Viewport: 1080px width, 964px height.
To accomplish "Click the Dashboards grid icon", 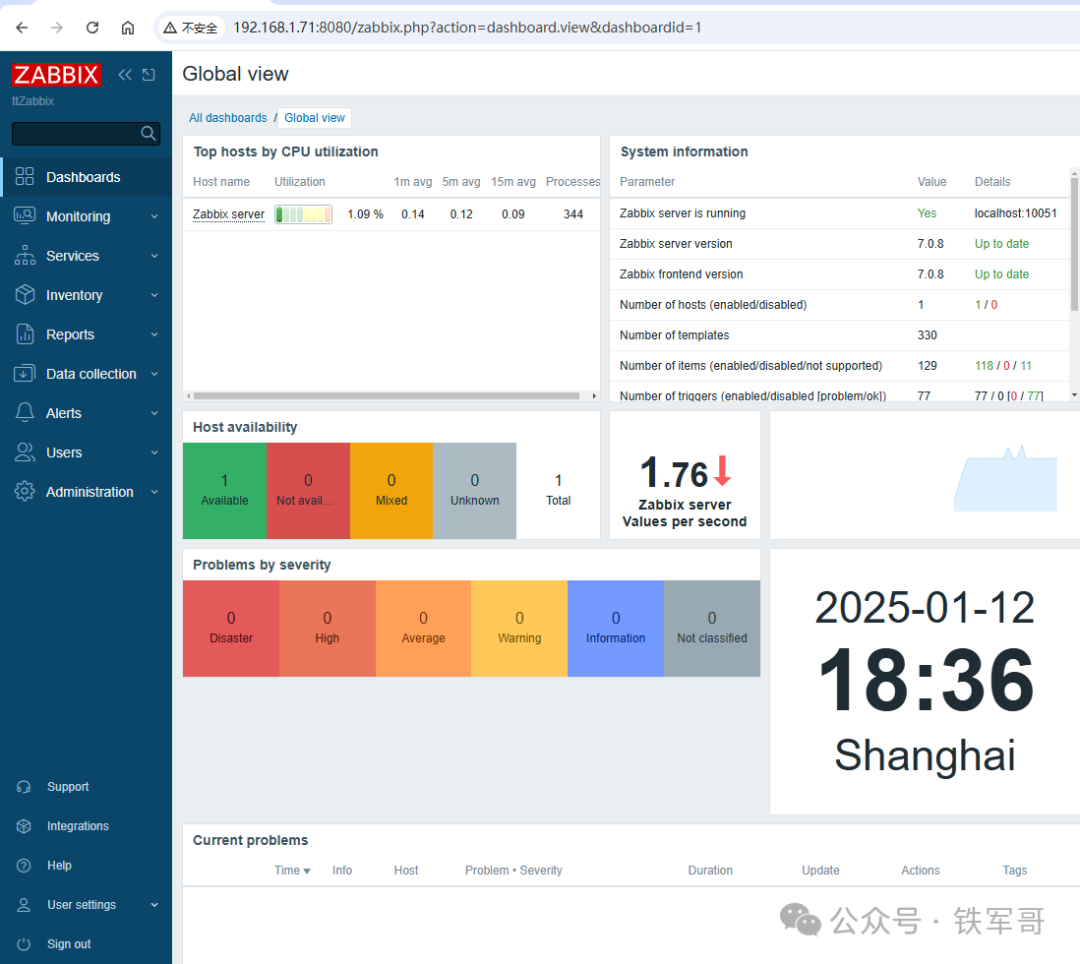I will coord(24,176).
